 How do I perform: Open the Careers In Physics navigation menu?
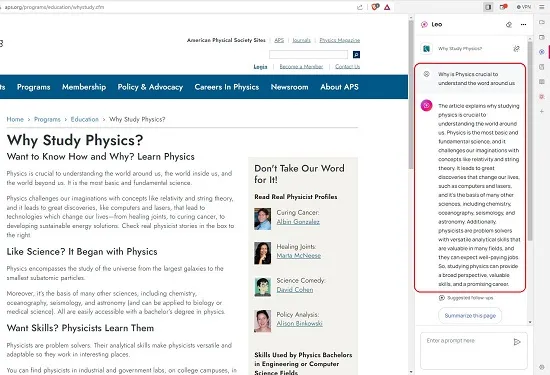(x=227, y=87)
